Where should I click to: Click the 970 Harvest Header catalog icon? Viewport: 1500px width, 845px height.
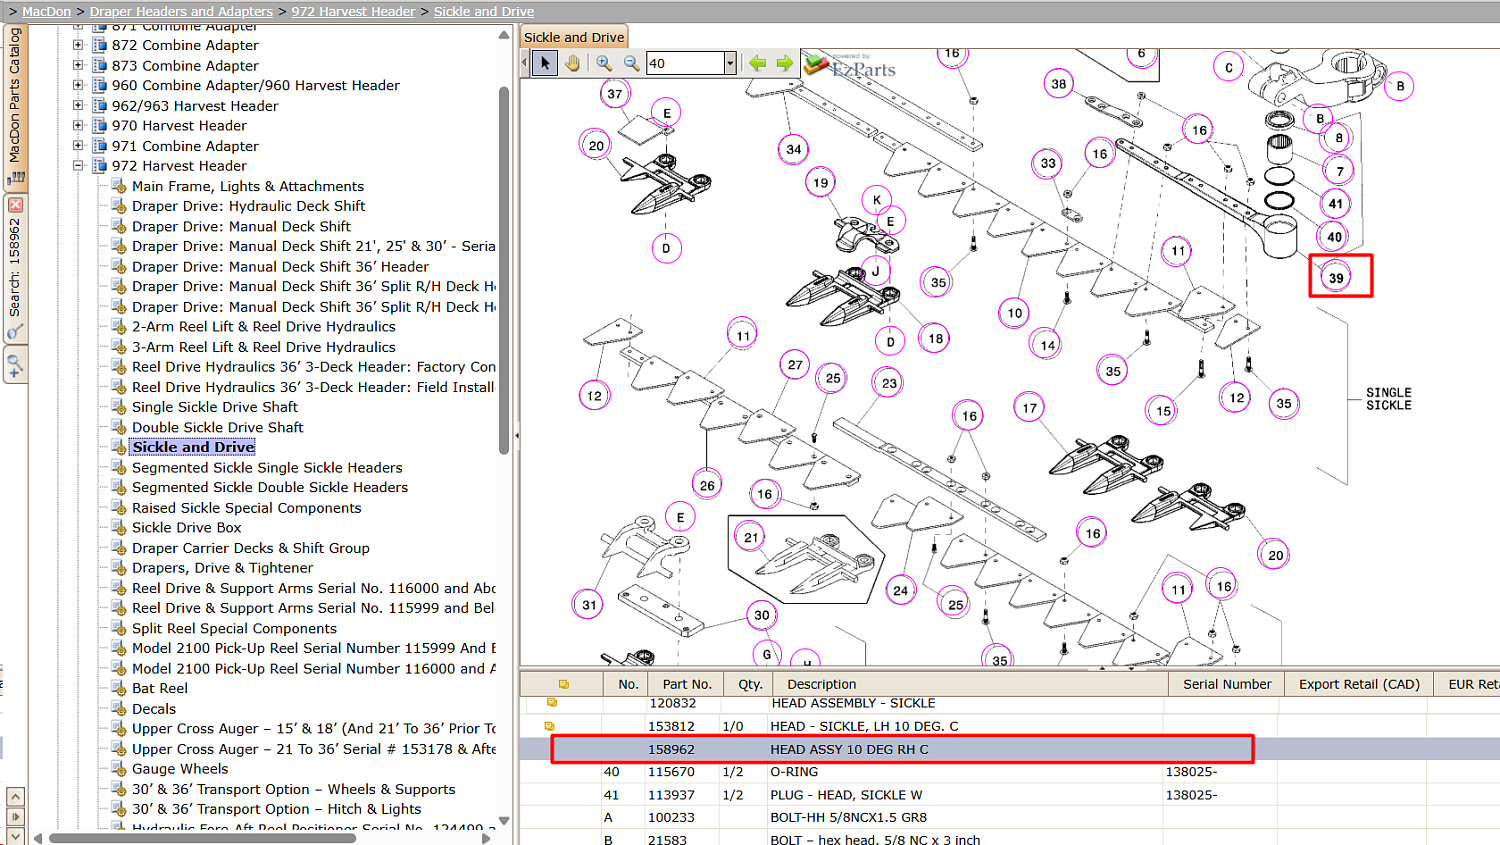pos(99,126)
